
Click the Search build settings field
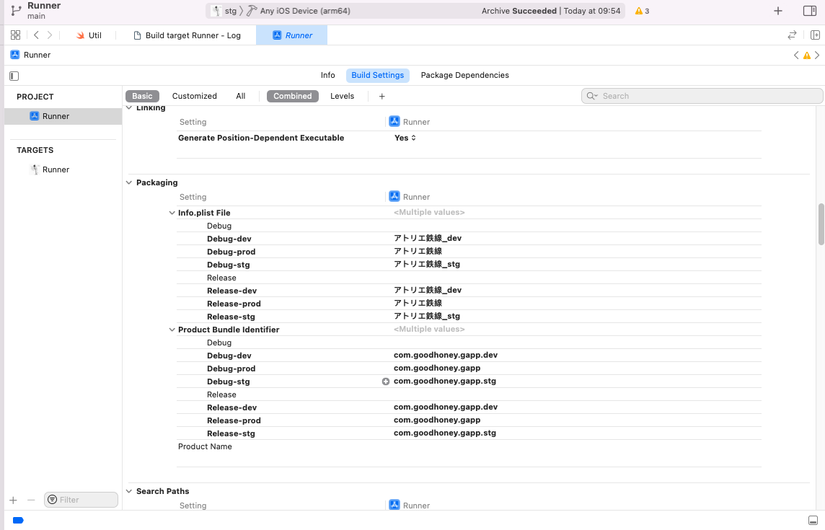702,96
